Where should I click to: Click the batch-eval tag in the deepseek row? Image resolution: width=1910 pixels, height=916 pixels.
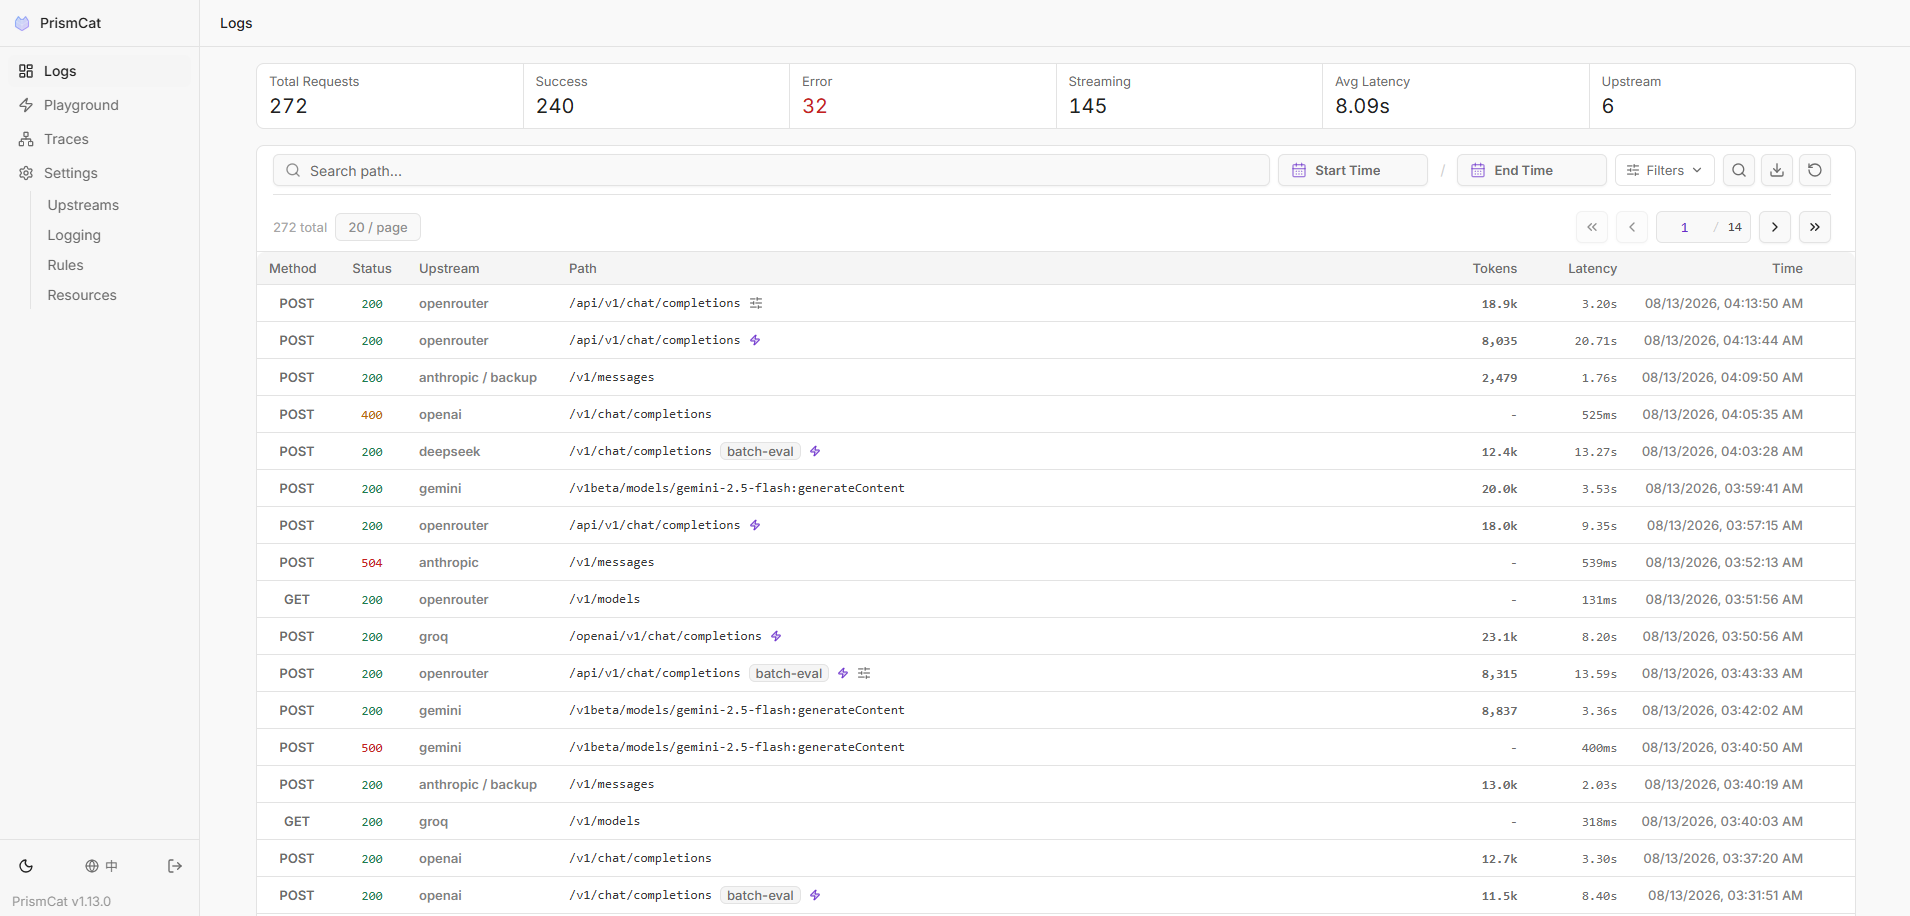coord(760,451)
